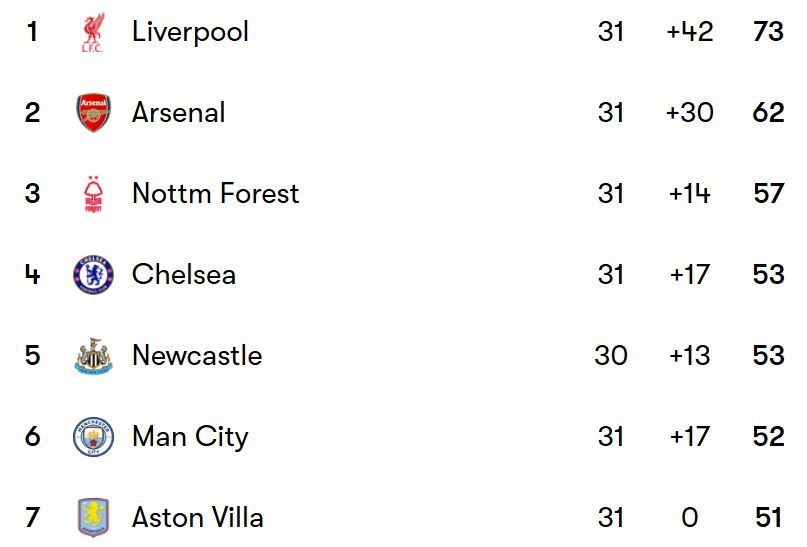Click Arsenal's +30 goal difference
This screenshot has width=807, height=547.
[x=690, y=112]
